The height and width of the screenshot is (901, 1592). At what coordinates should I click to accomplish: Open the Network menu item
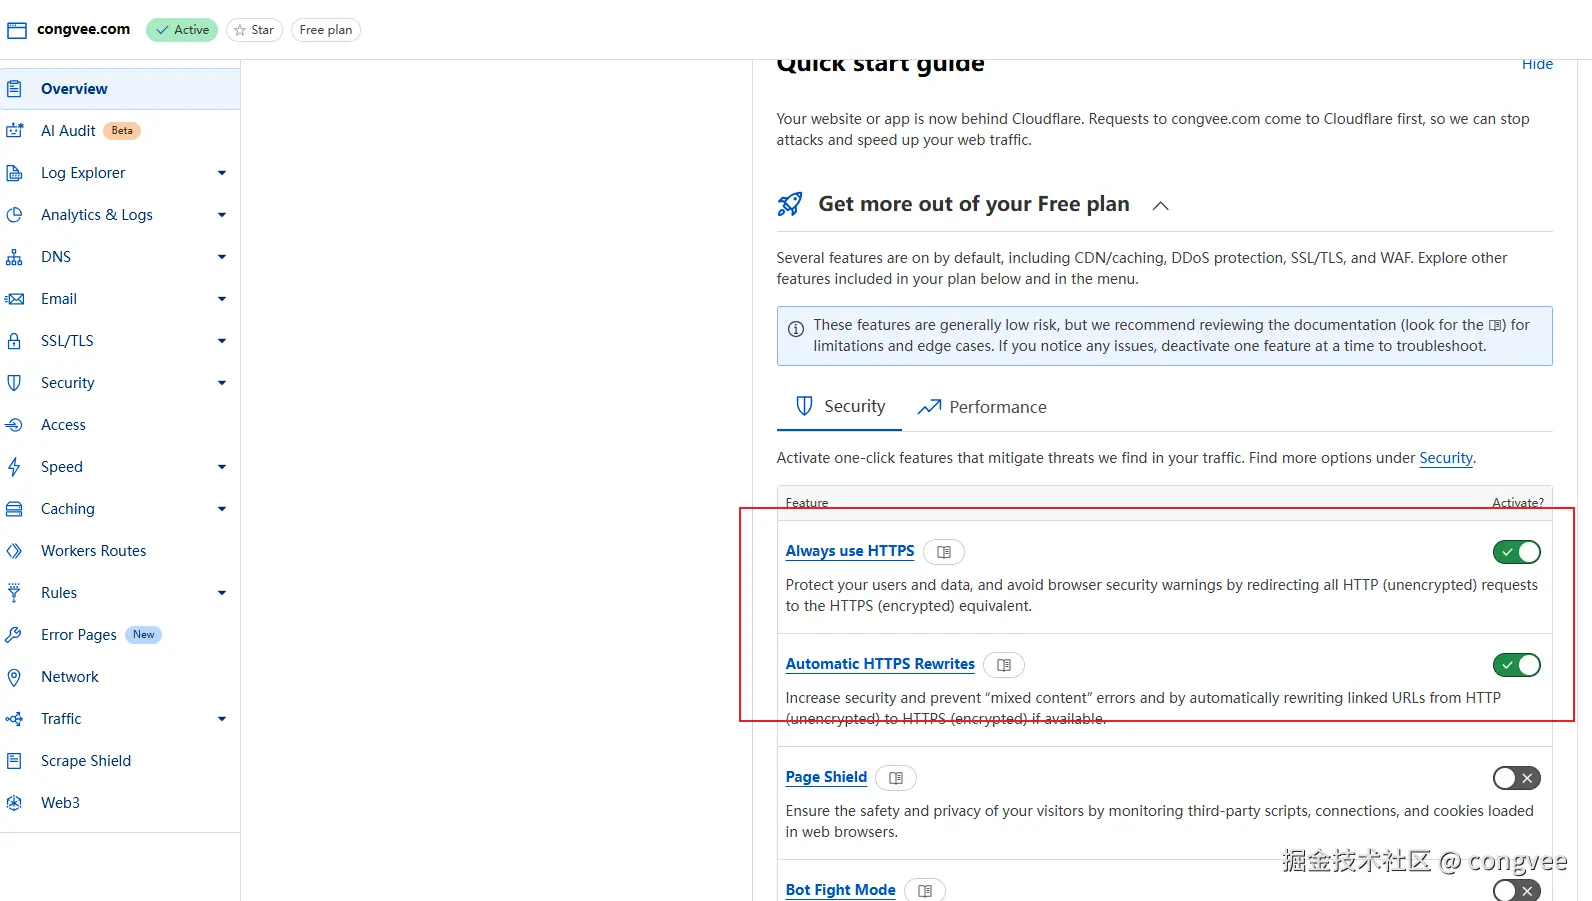[120, 677]
